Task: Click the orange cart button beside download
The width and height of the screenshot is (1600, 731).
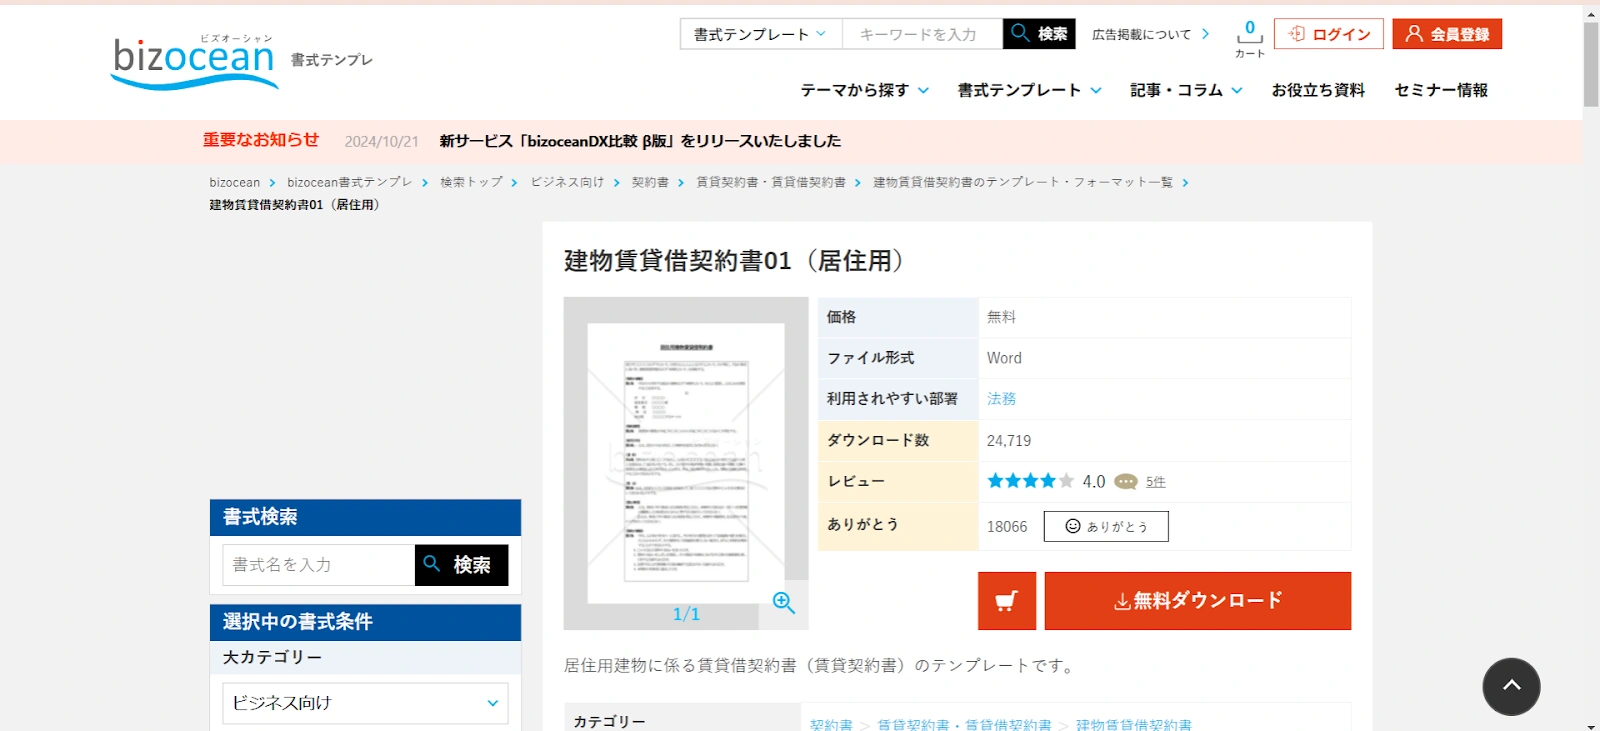Action: coord(1007,601)
